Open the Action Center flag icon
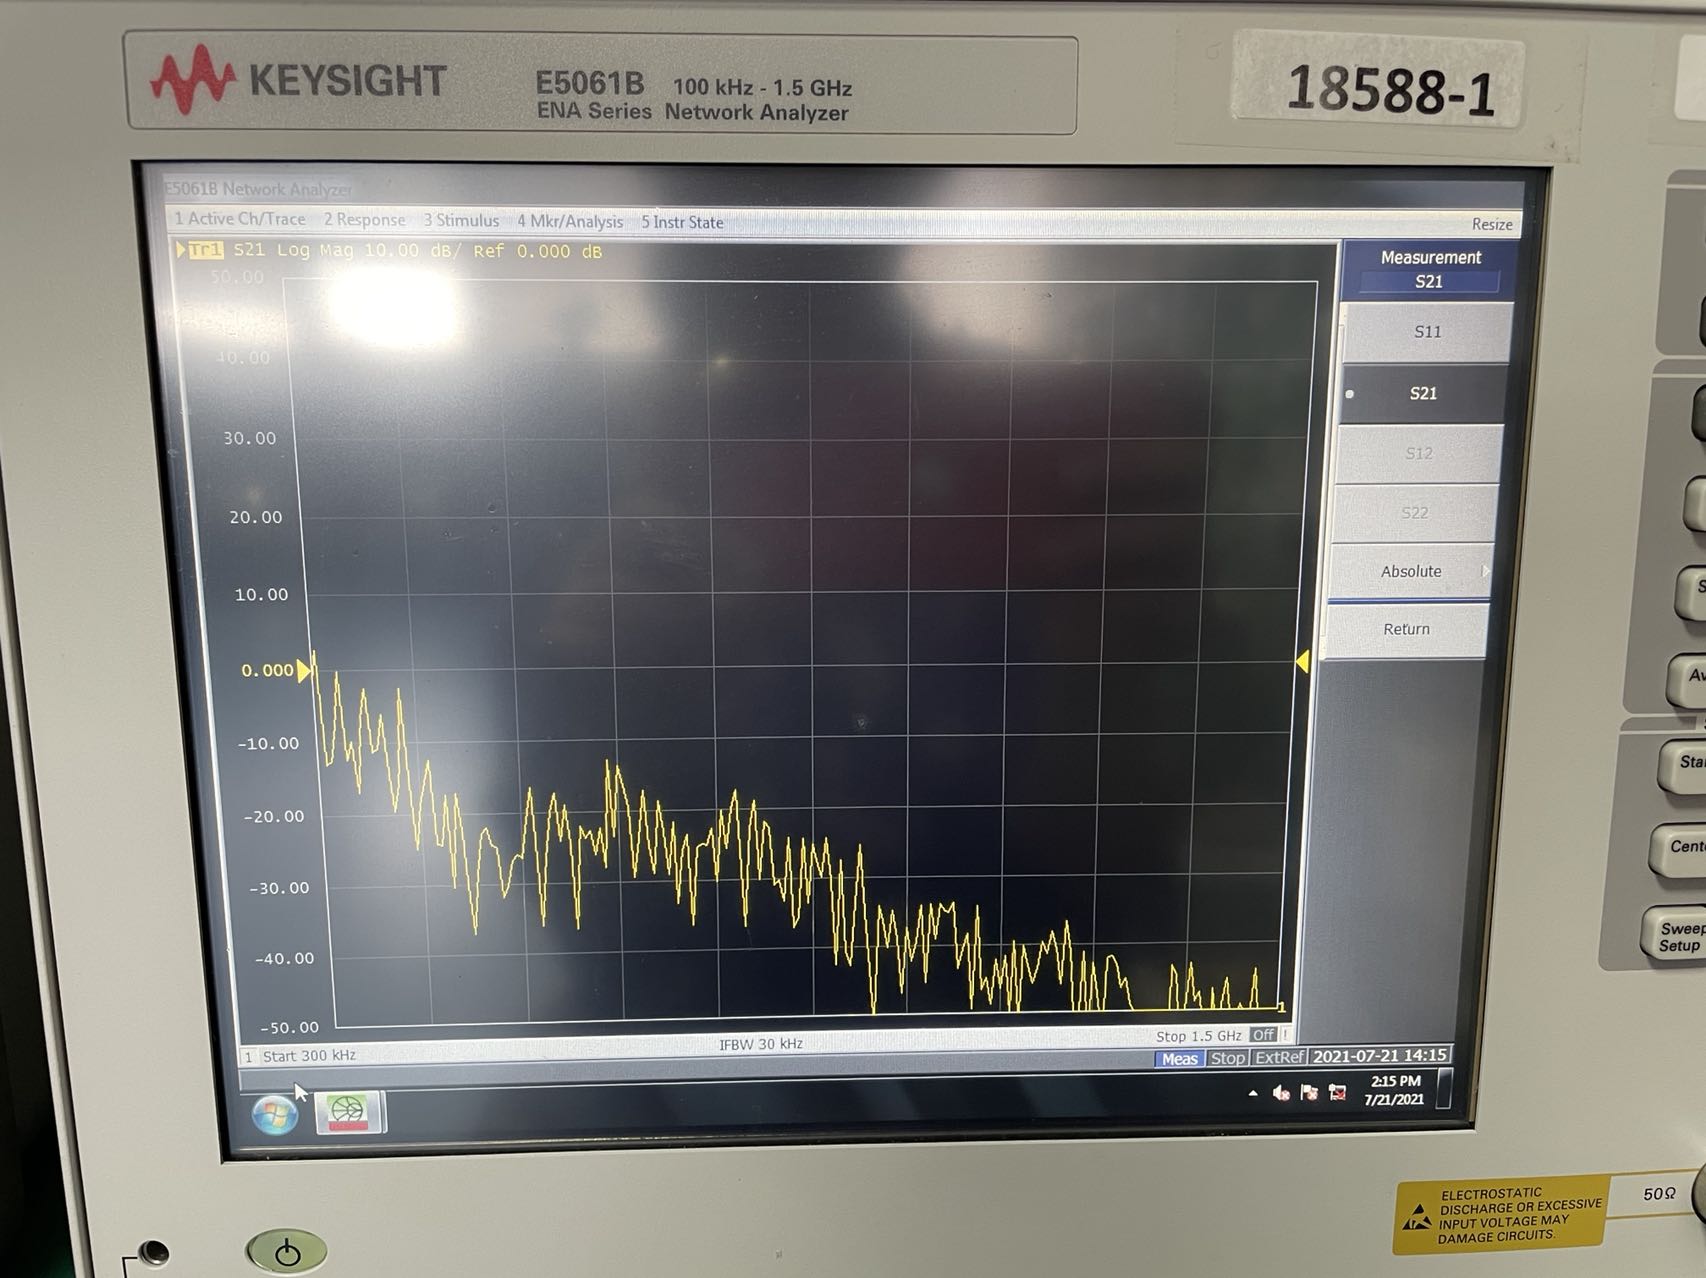This screenshot has width=1706, height=1278. pyautogui.click(x=1309, y=1093)
